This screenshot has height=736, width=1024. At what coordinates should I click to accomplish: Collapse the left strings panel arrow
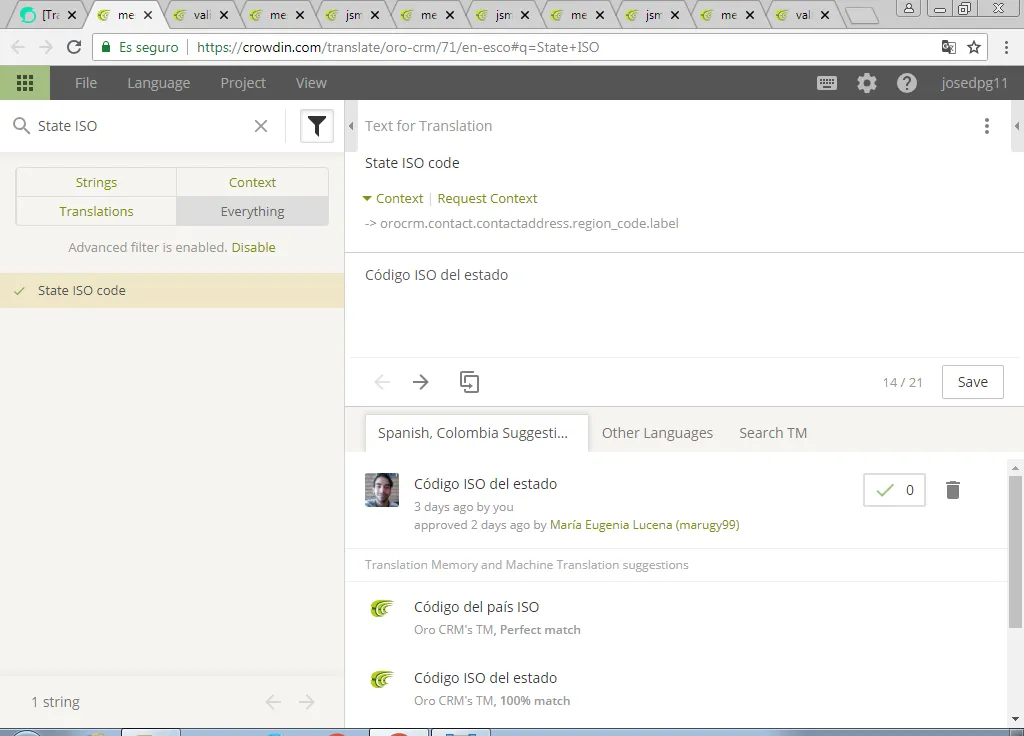click(351, 126)
